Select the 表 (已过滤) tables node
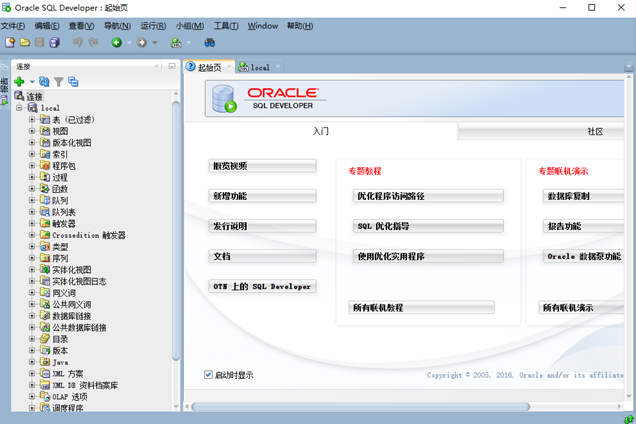Image resolution: width=636 pixels, height=424 pixels. (73, 120)
